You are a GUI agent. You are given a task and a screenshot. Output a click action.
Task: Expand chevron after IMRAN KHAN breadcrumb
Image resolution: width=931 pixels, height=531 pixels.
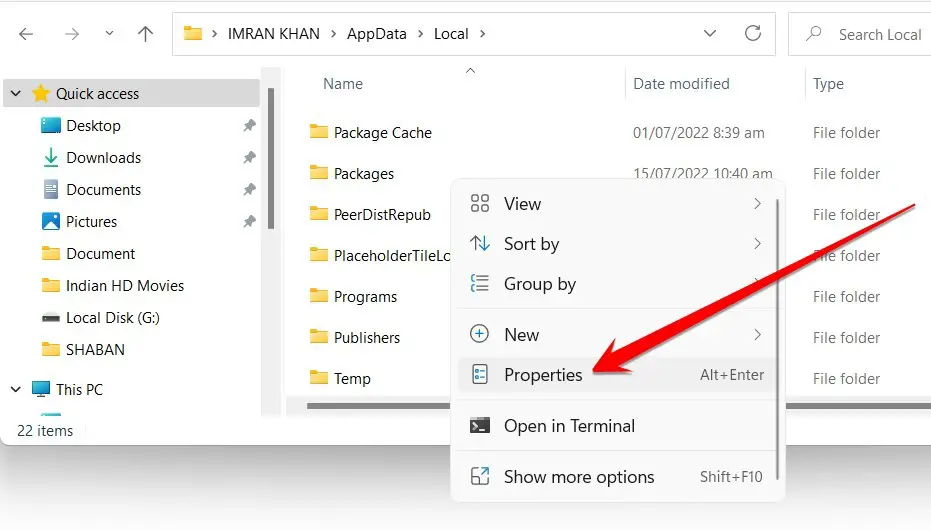tap(333, 34)
